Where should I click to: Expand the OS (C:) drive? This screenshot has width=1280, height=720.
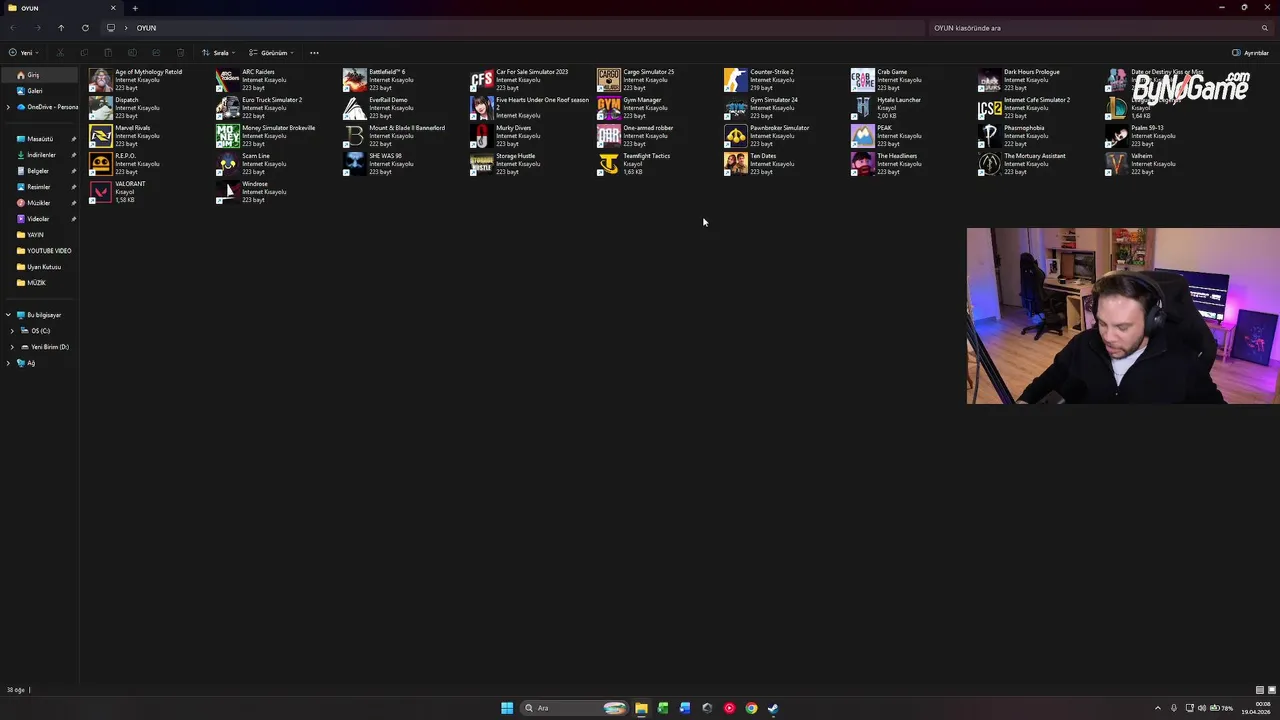(12, 331)
